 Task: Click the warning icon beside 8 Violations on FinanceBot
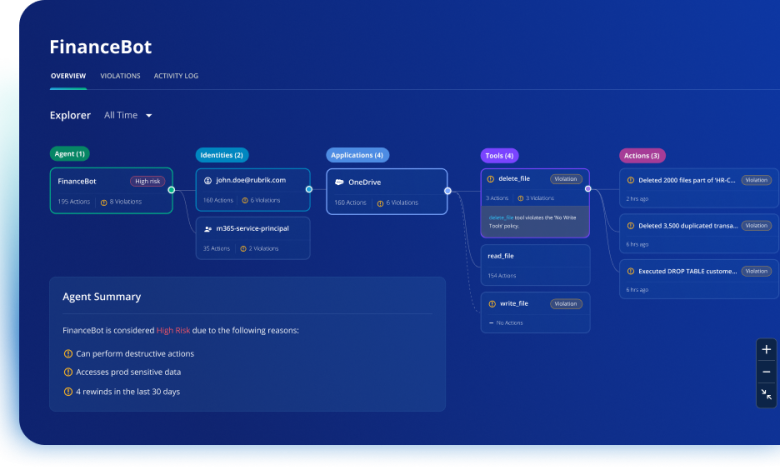point(104,202)
